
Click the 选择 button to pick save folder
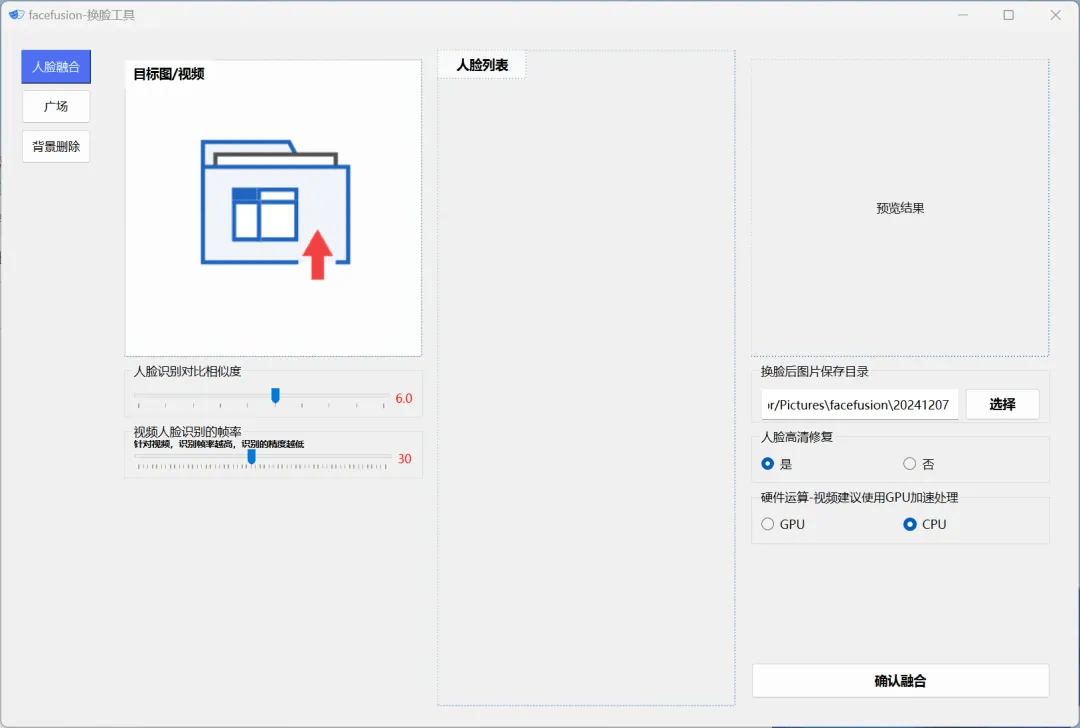[x=1002, y=404]
